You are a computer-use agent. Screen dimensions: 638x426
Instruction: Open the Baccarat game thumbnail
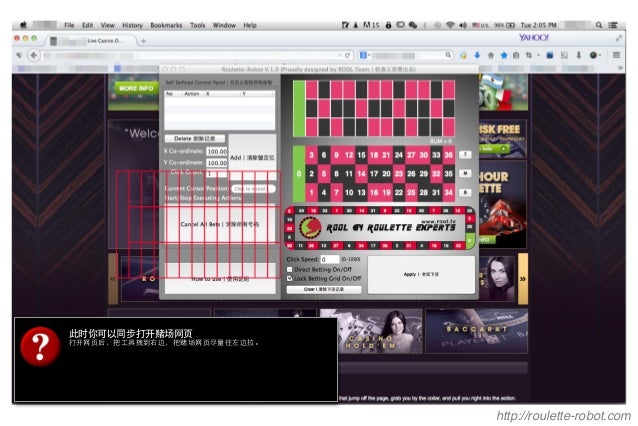pyautogui.click(x=476, y=331)
